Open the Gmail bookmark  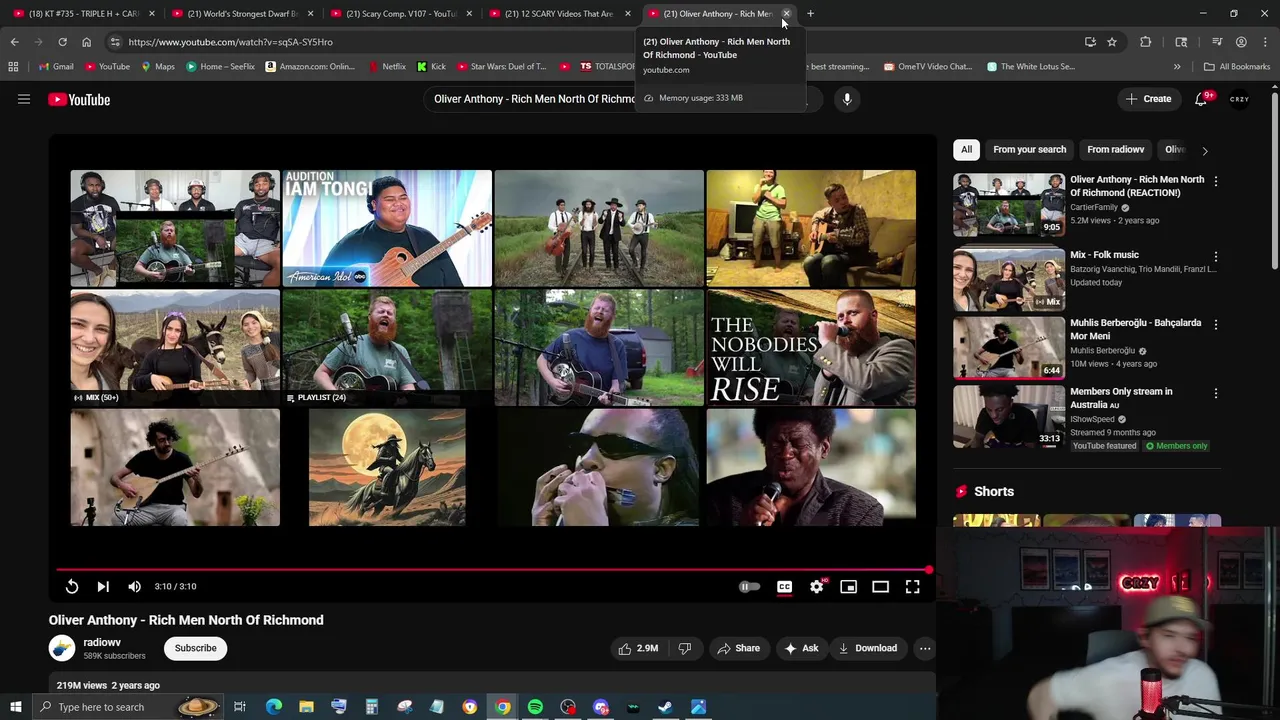pyautogui.click(x=56, y=67)
